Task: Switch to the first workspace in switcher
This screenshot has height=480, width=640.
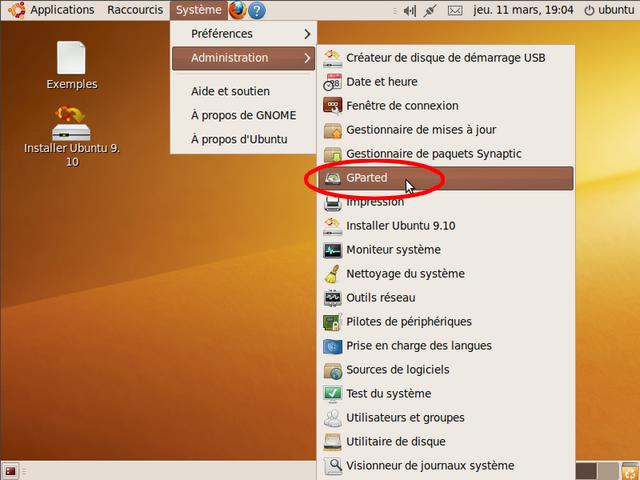Action: pos(586,471)
